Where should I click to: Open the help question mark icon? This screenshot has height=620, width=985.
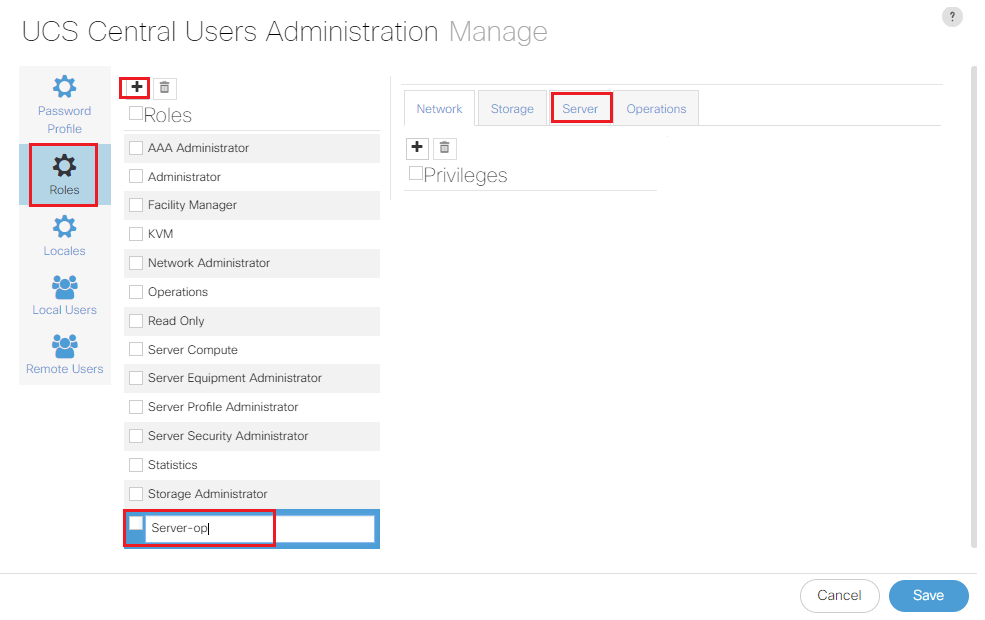coord(952,17)
